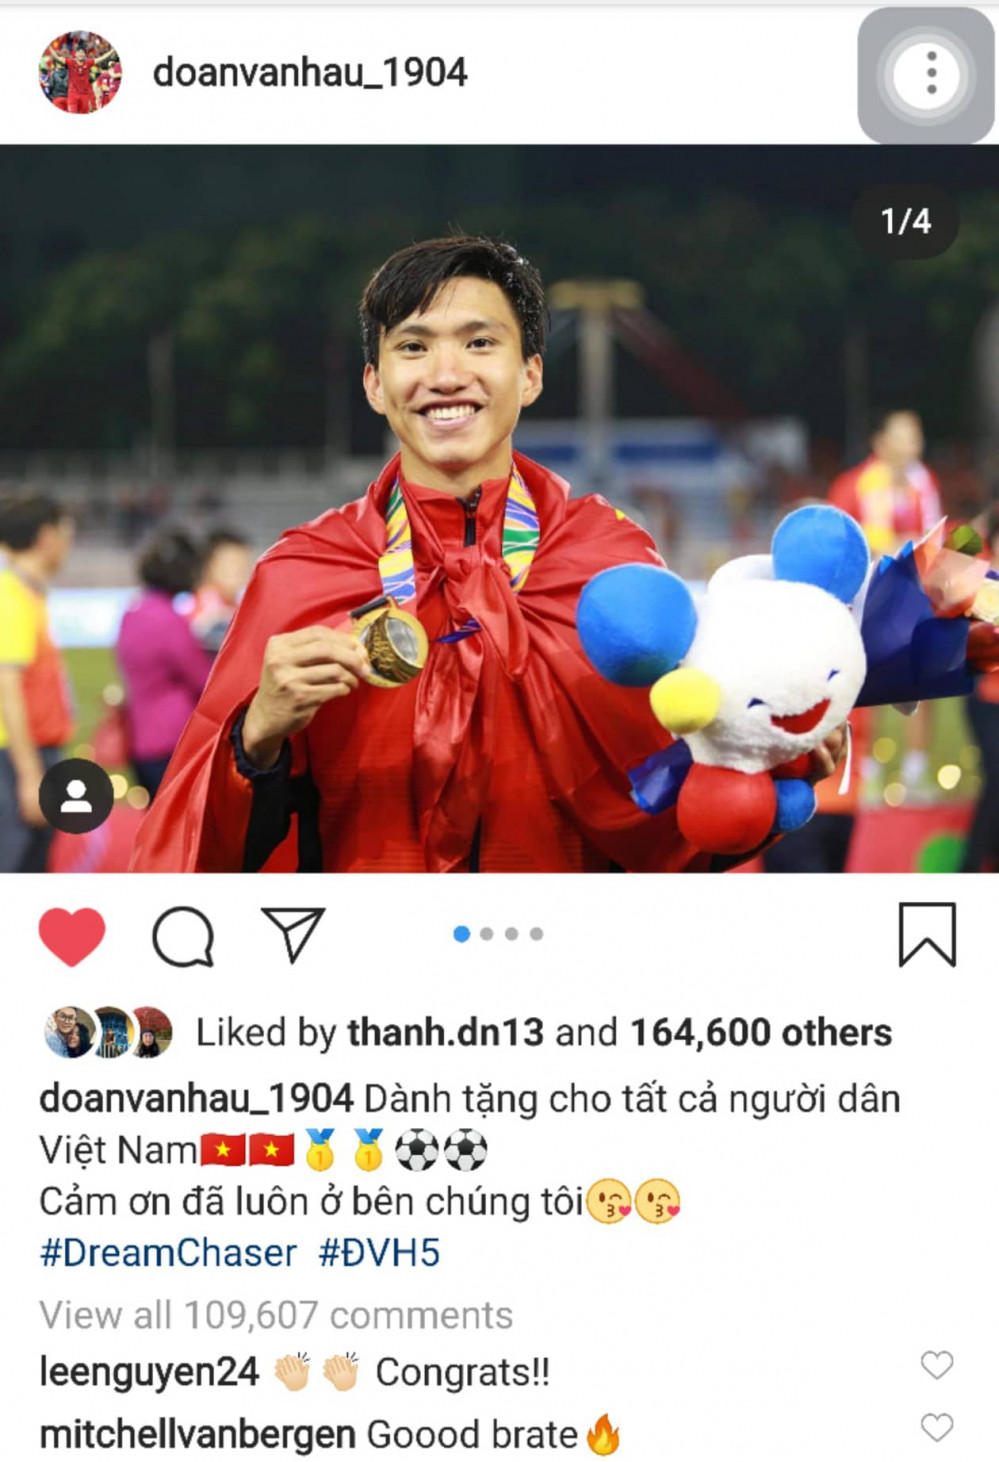The image size is (999, 1462).
Task: Select second carousel dot indicator
Action: (x=487, y=934)
